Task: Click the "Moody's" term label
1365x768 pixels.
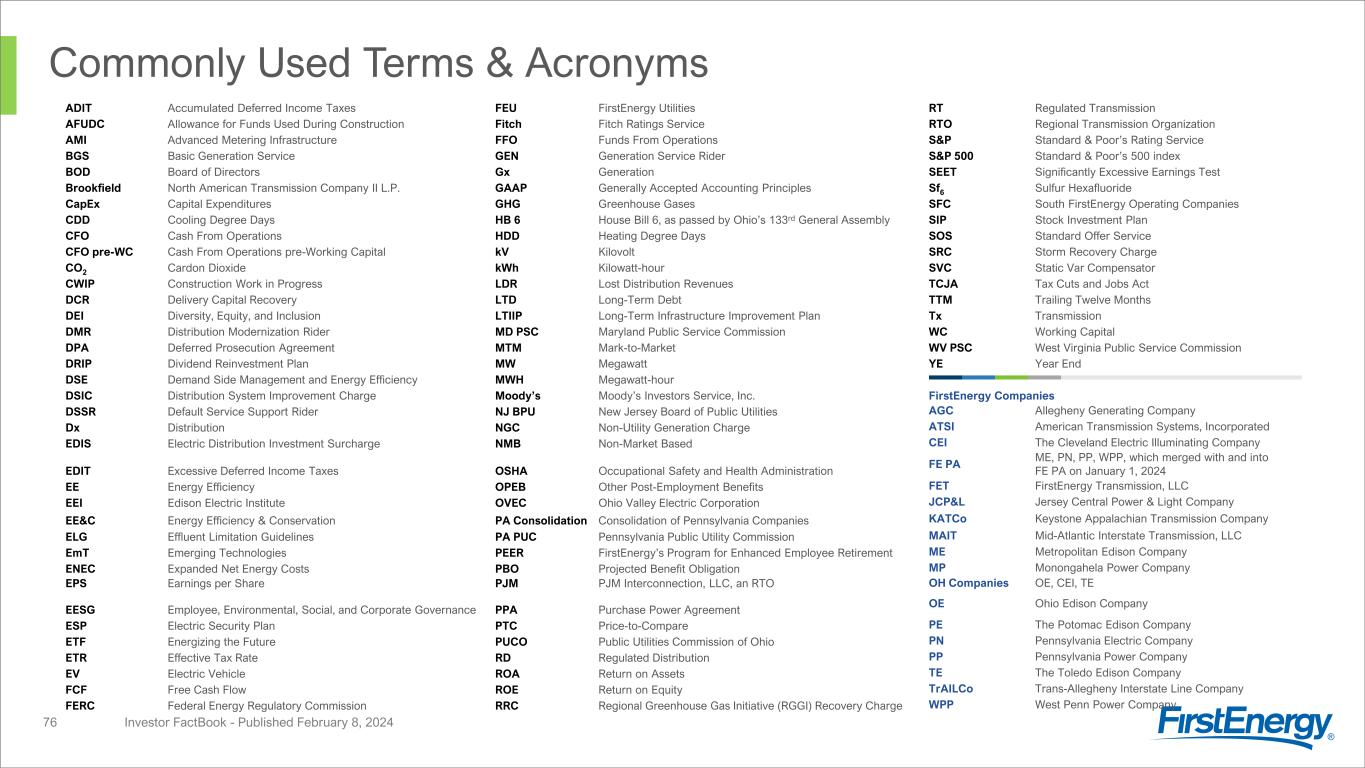Action: 518,396
